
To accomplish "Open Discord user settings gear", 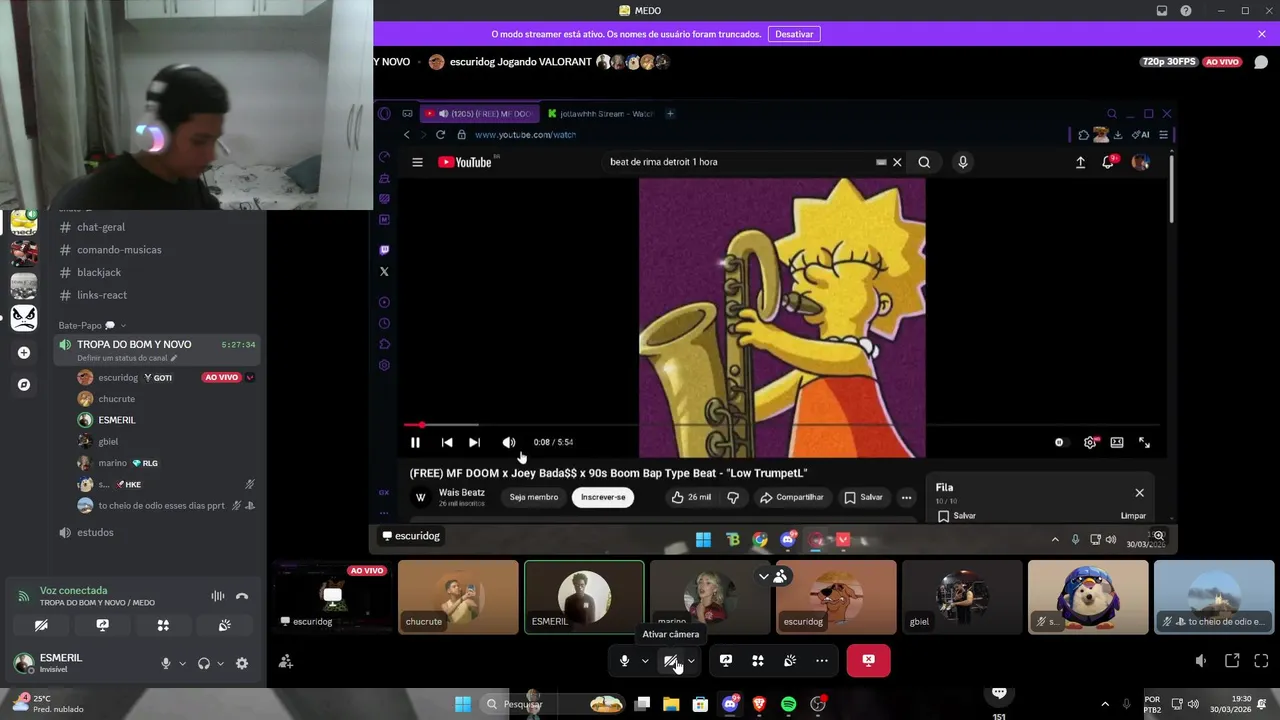I will click(x=241, y=663).
